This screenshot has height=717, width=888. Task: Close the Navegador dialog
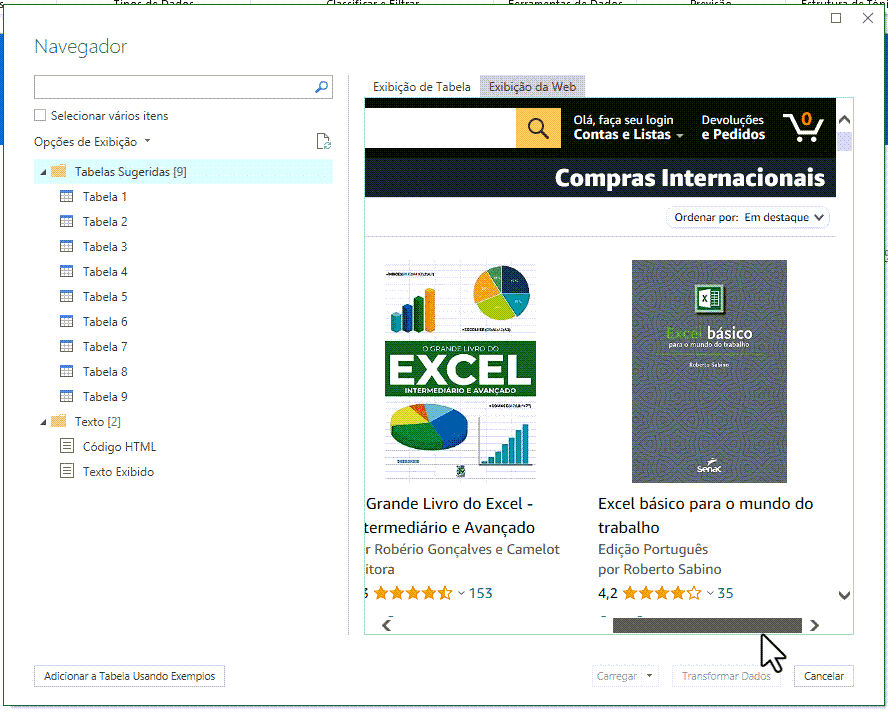pos(868,18)
